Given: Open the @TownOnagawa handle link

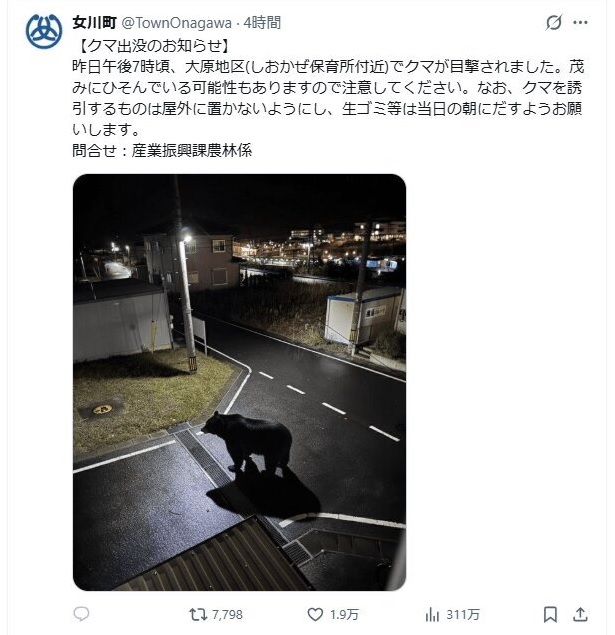Looking at the screenshot, I should (177, 23).
